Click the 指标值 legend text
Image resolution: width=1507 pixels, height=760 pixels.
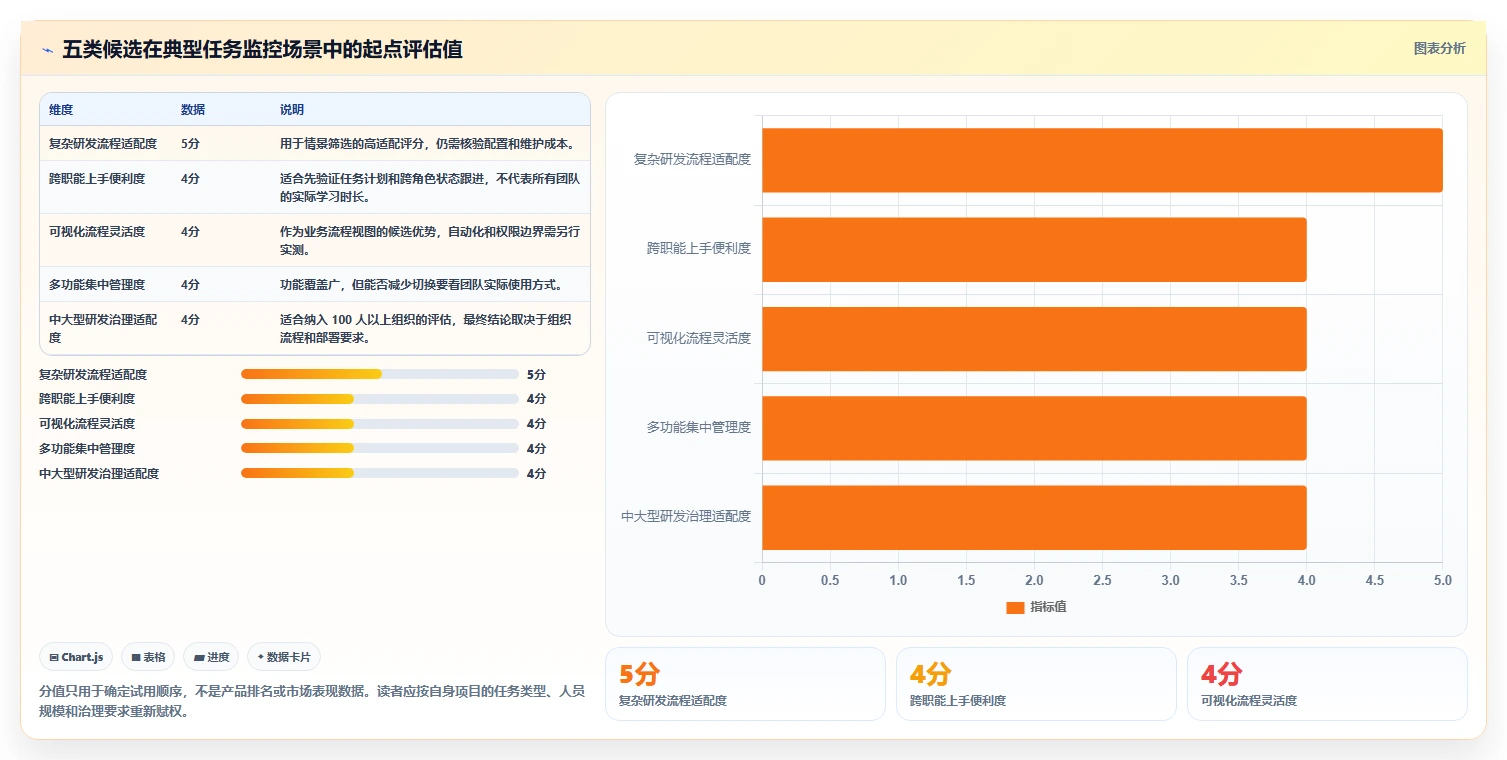pyautogui.click(x=1048, y=607)
